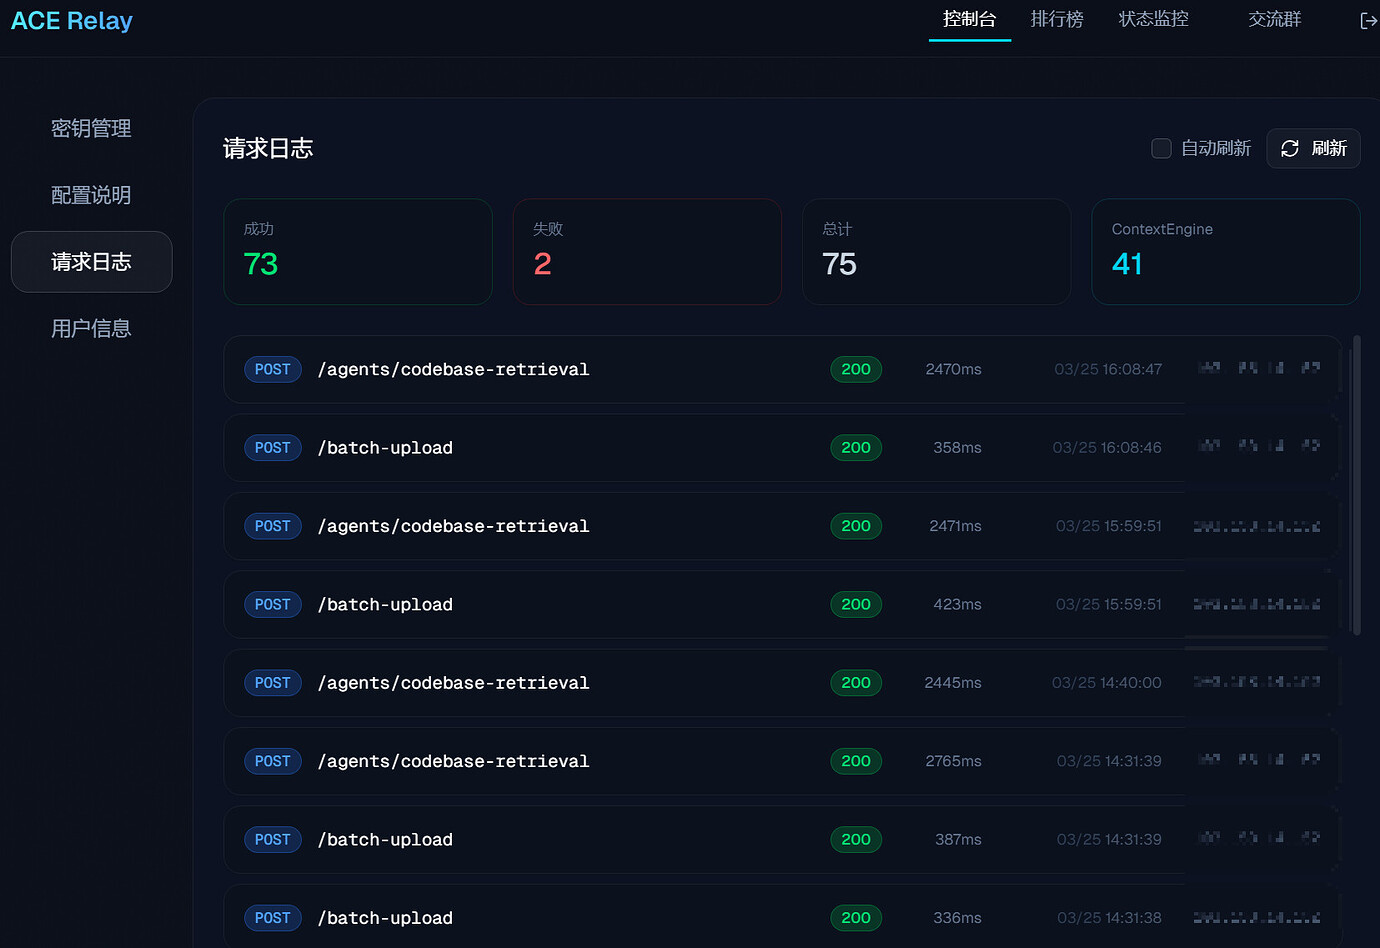Open 配置说明 in the sidebar

point(91,195)
